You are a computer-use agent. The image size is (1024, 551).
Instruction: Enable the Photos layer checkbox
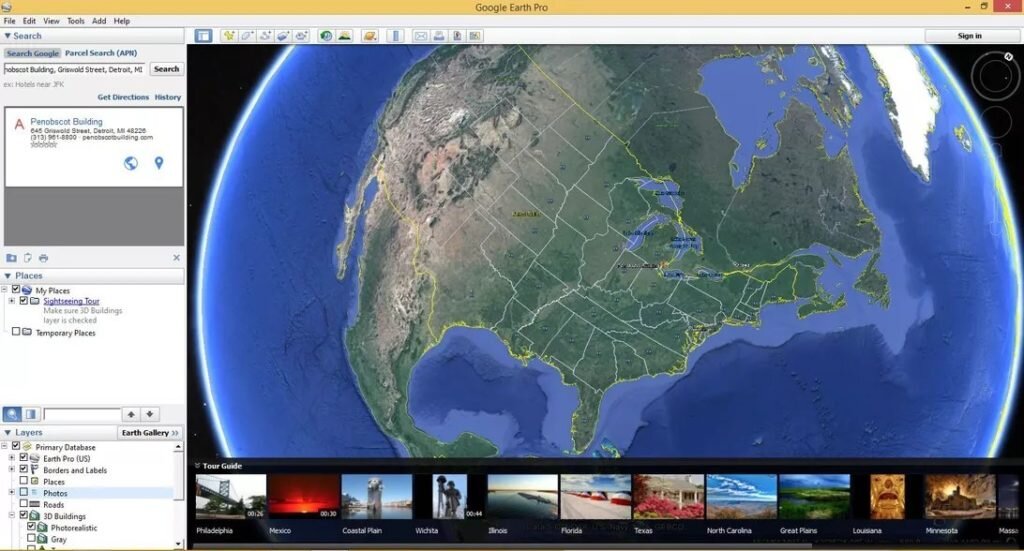[24, 492]
